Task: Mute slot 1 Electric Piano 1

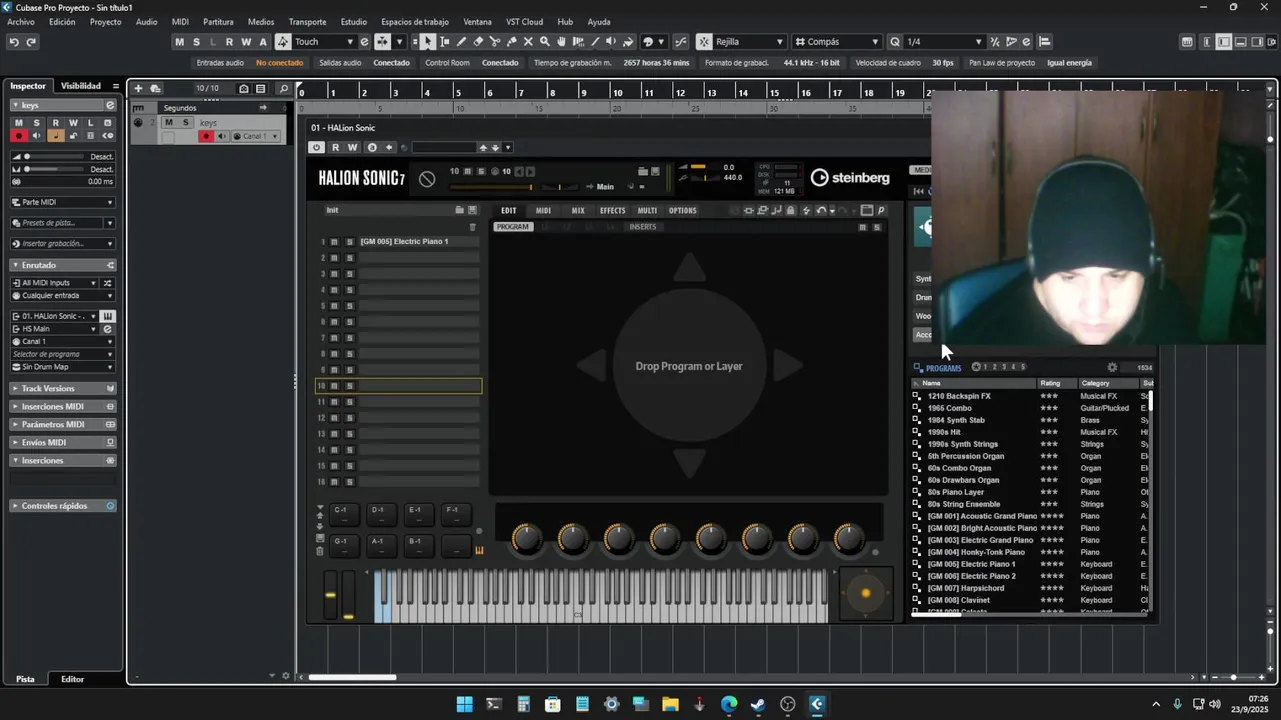Action: (x=335, y=242)
